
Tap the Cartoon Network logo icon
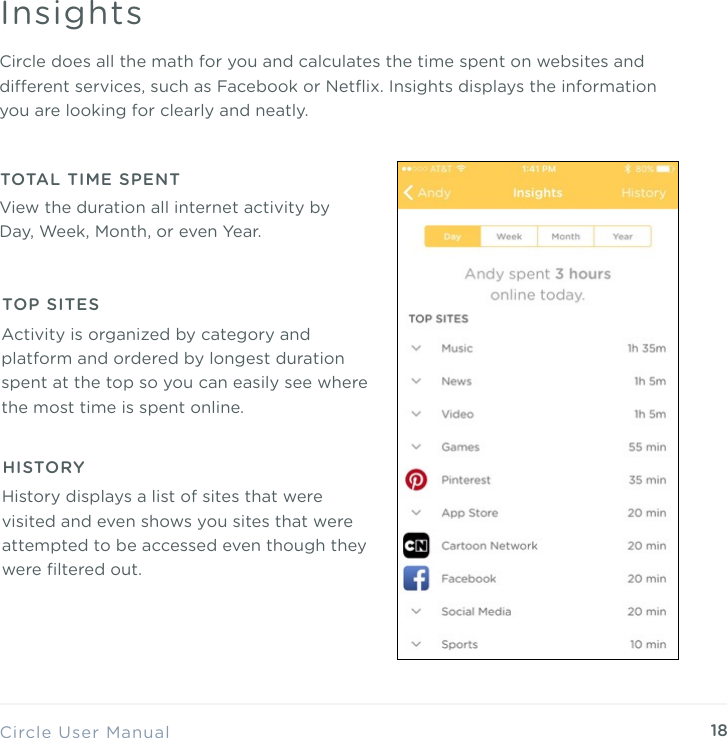tap(416, 546)
